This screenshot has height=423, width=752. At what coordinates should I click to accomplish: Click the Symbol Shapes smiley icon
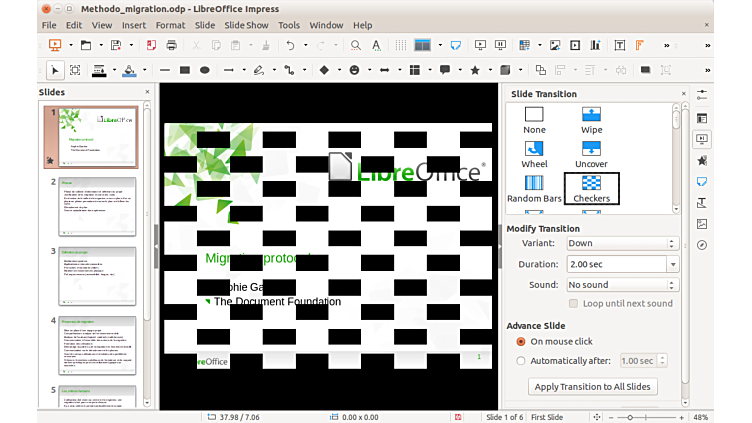[354, 70]
